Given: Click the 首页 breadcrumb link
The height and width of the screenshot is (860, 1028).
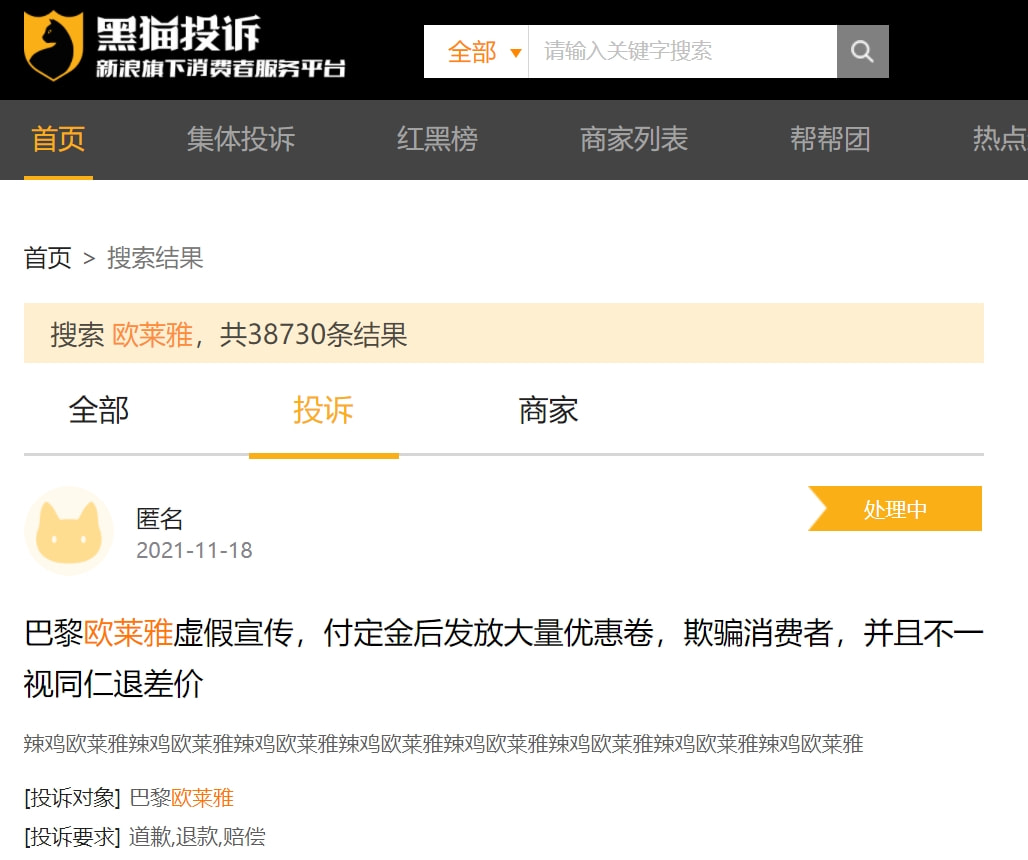Looking at the screenshot, I should tap(47, 258).
